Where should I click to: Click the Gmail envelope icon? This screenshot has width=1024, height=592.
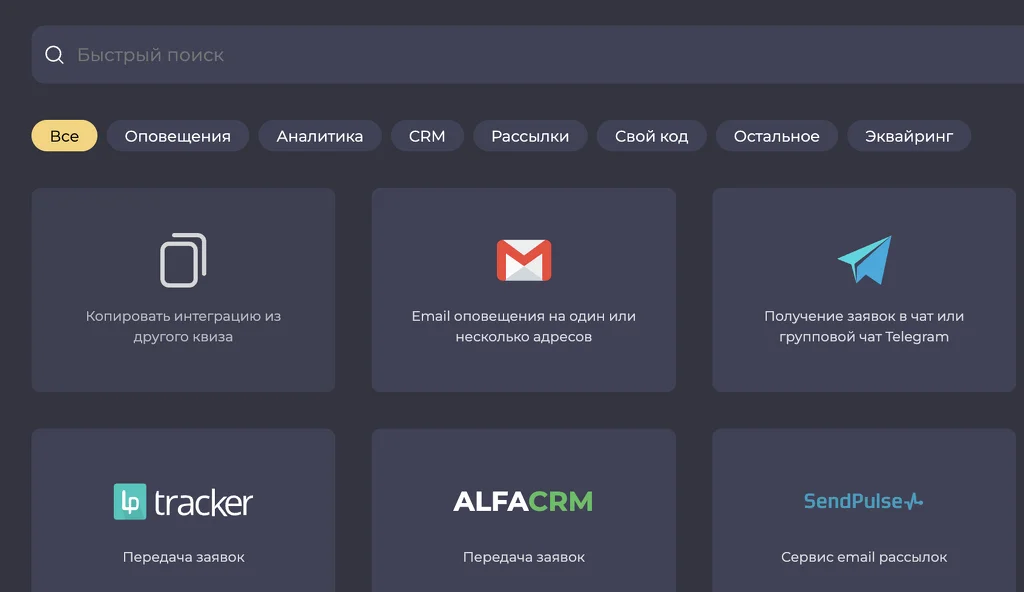(x=524, y=260)
